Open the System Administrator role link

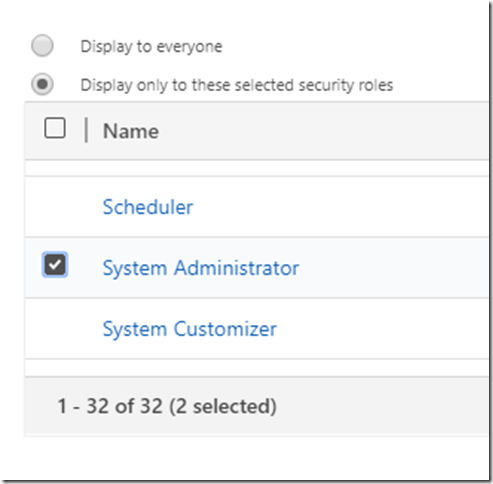[201, 268]
